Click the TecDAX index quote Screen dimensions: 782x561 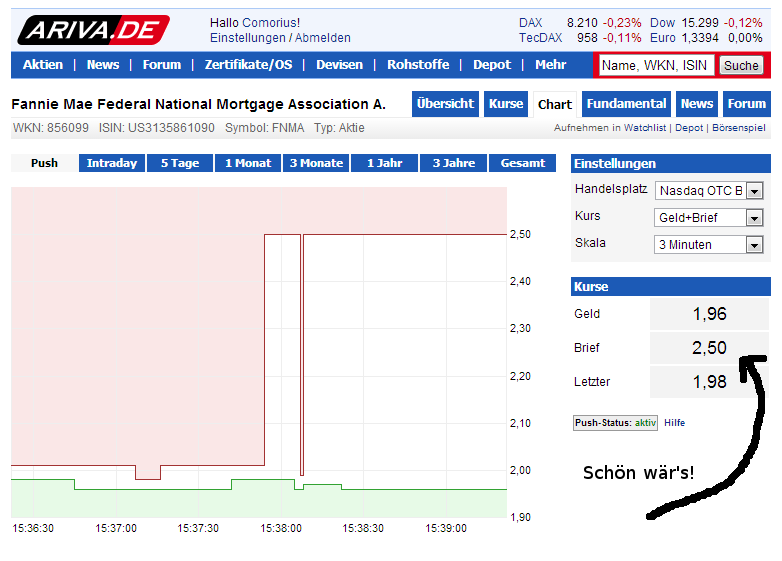(x=580, y=38)
